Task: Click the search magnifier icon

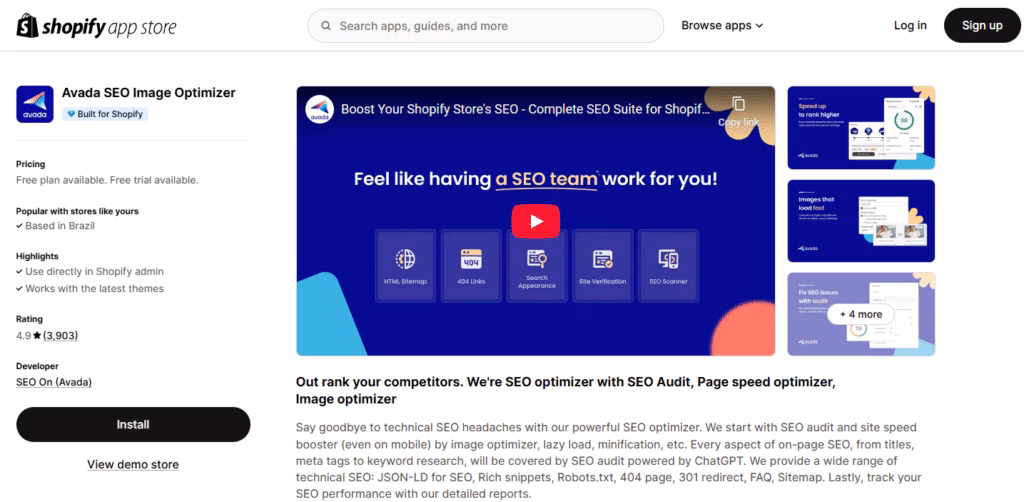Action: point(325,26)
